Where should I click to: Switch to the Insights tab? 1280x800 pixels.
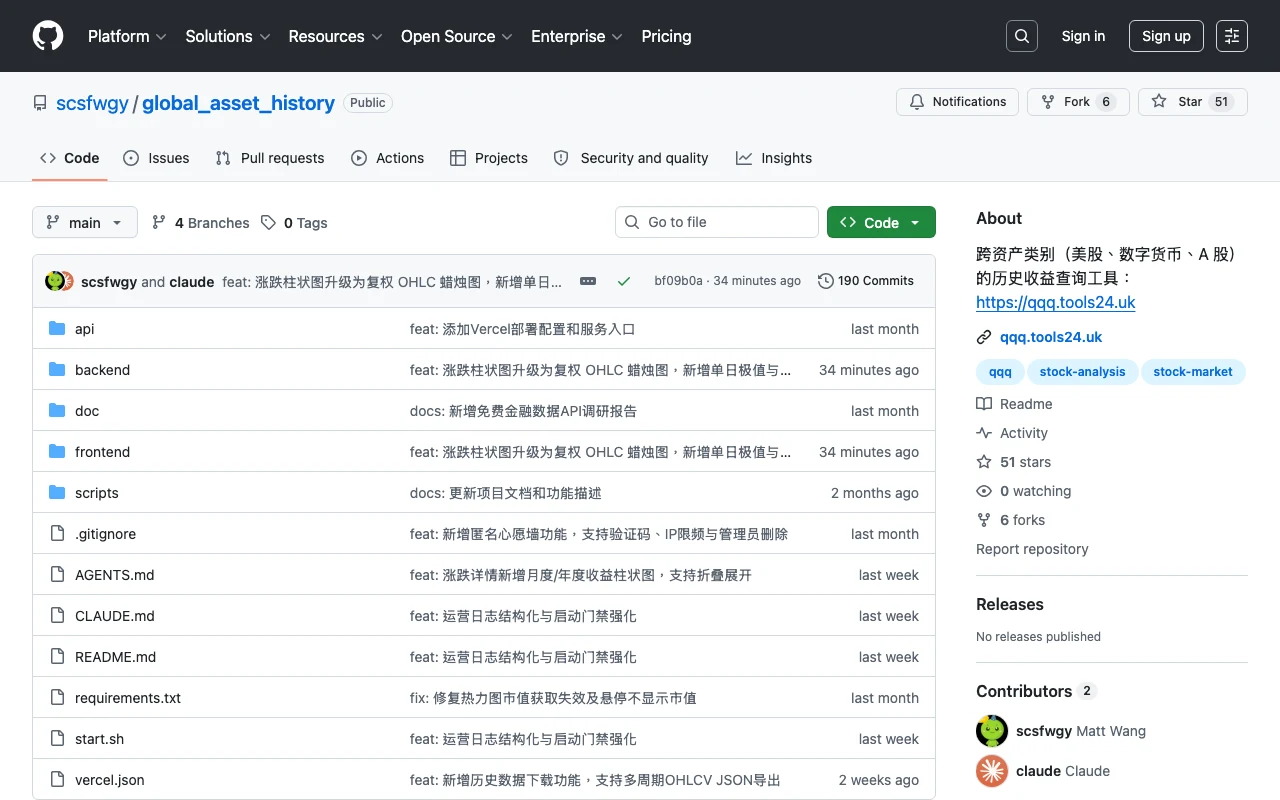(x=774, y=158)
